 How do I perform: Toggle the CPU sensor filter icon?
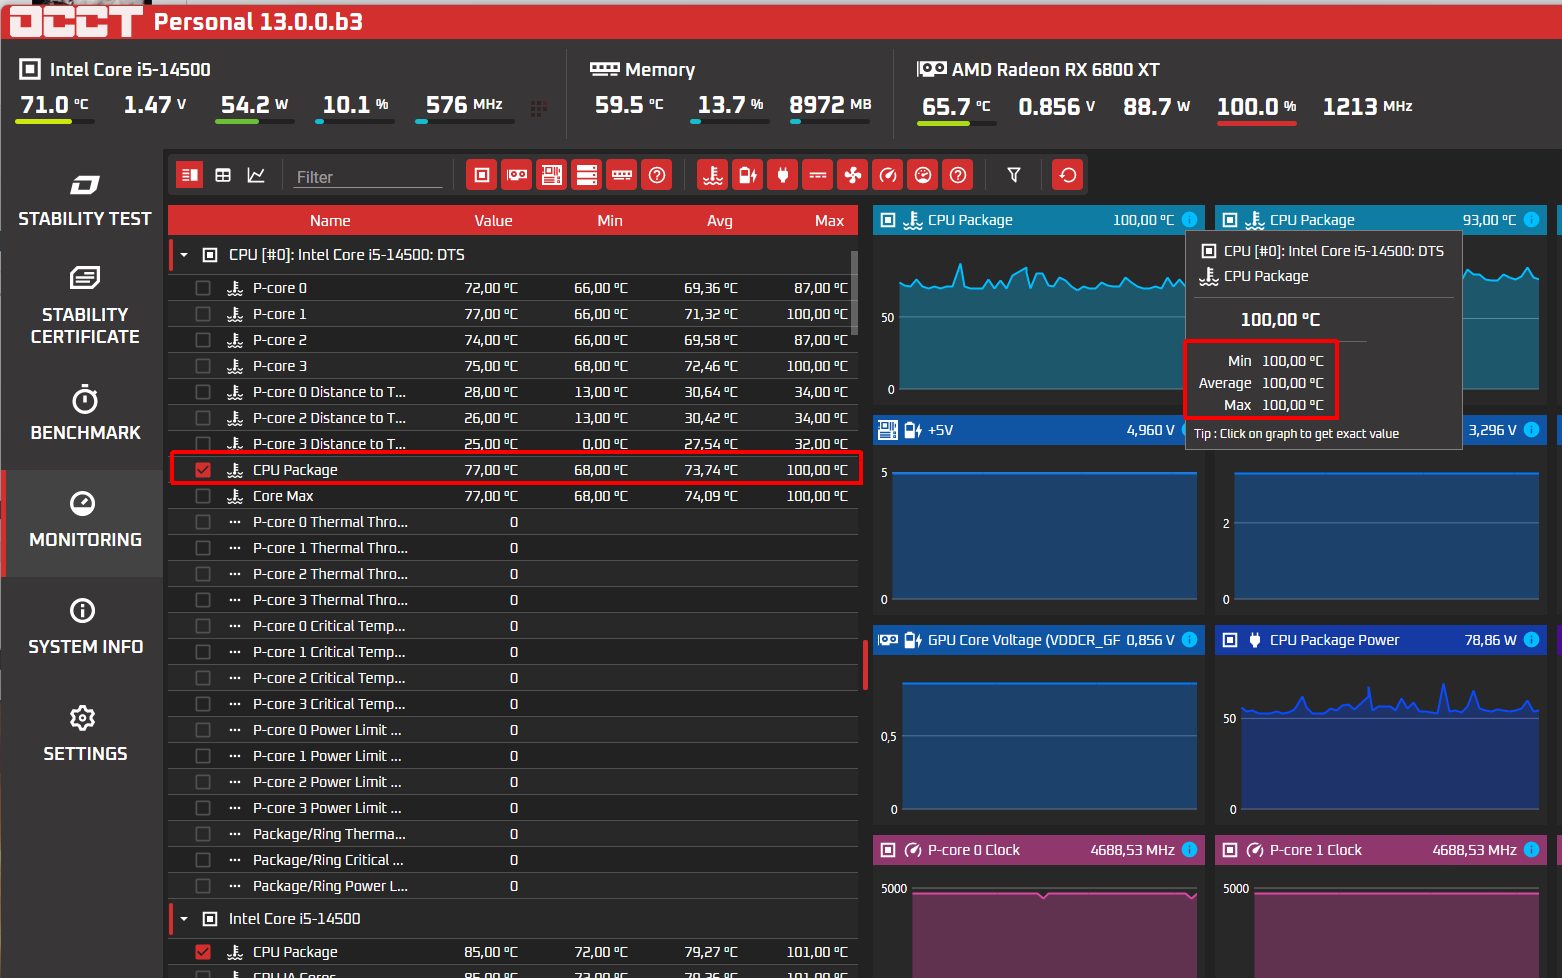pos(482,175)
